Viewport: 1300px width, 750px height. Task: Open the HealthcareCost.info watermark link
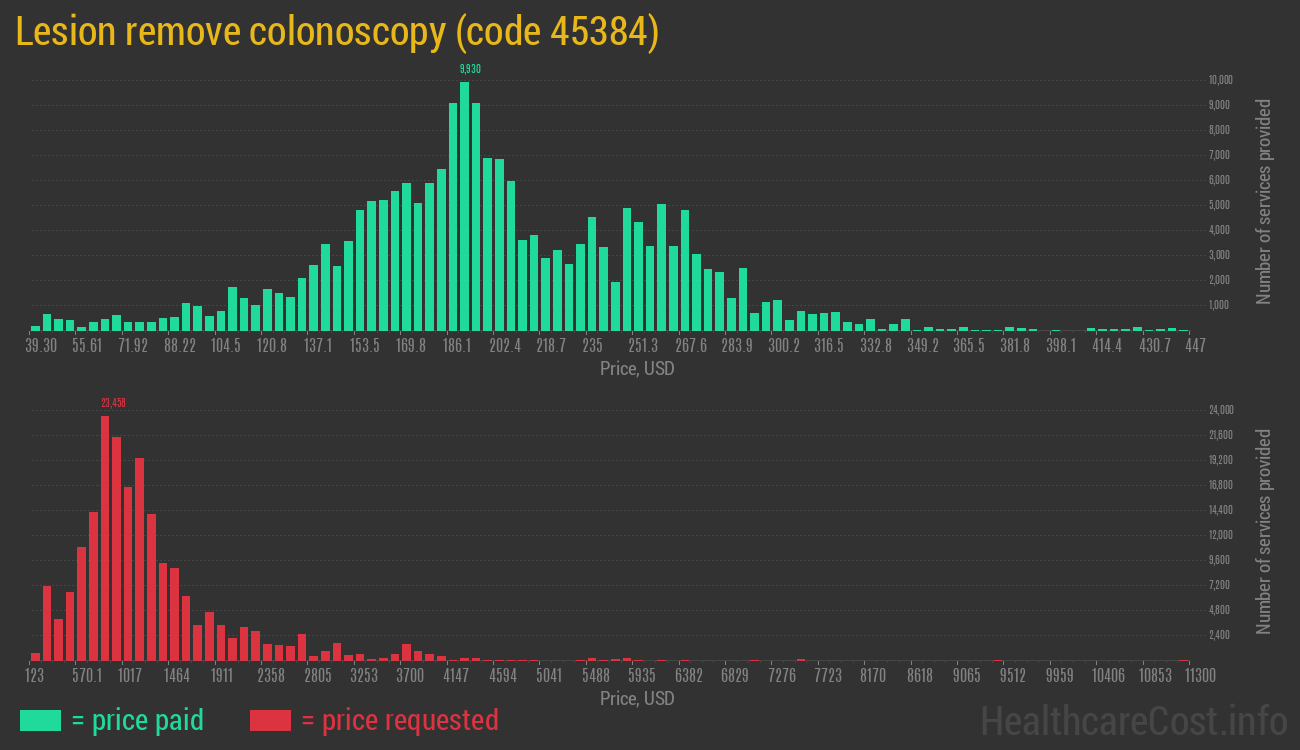[x=1133, y=720]
